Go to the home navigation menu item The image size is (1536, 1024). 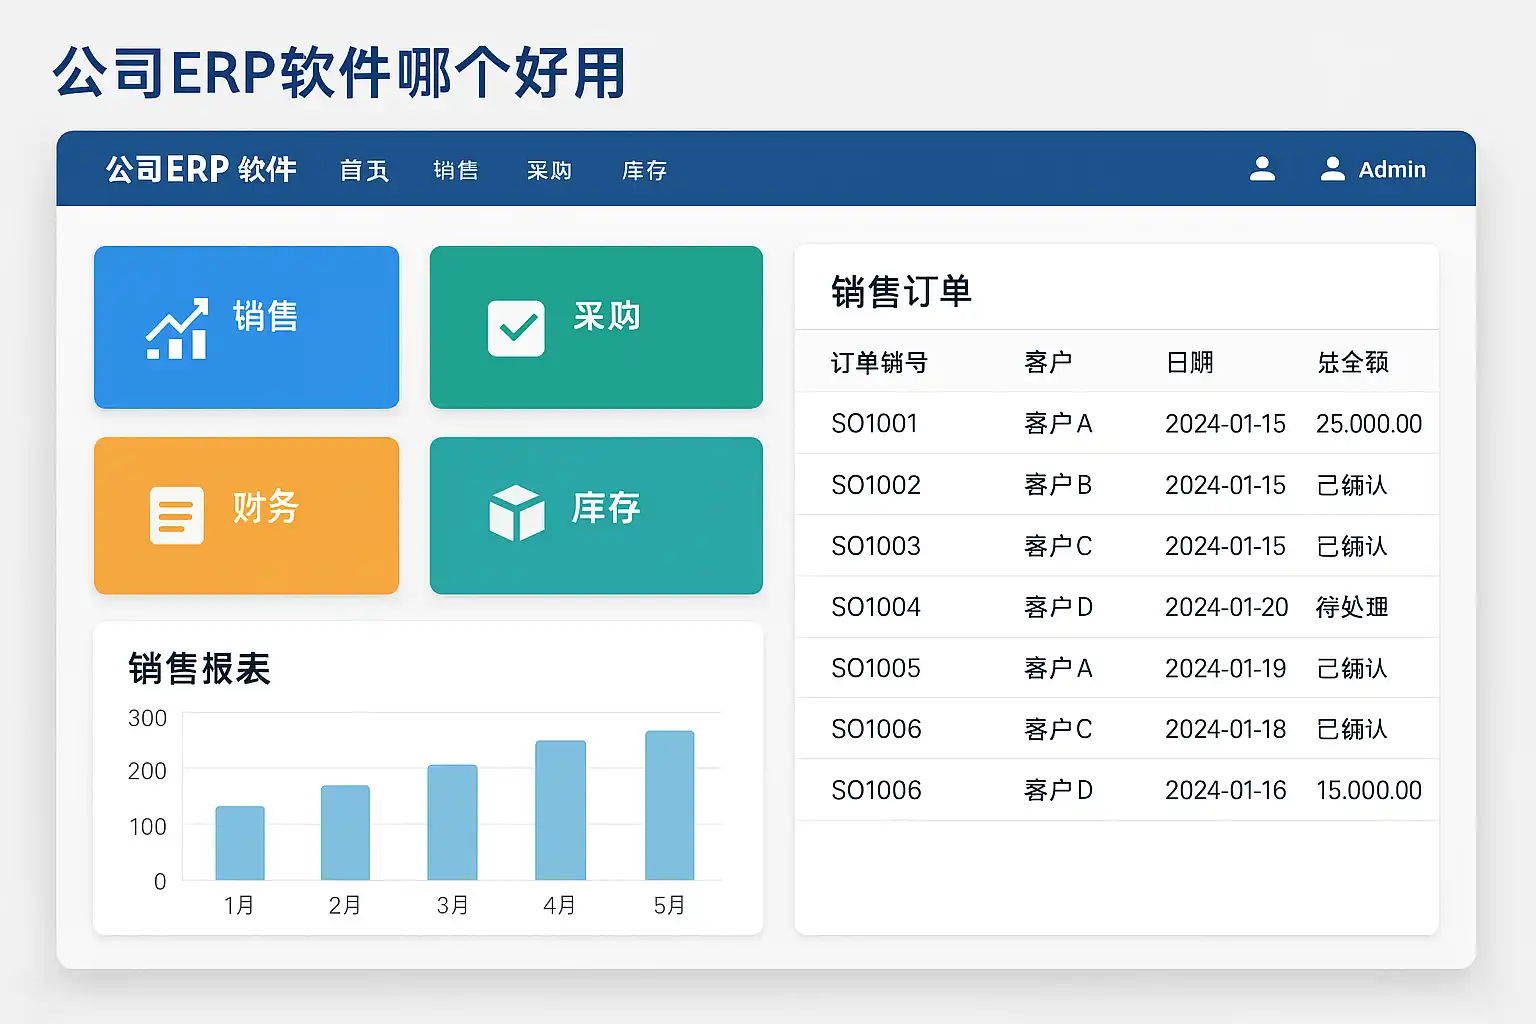click(x=364, y=171)
